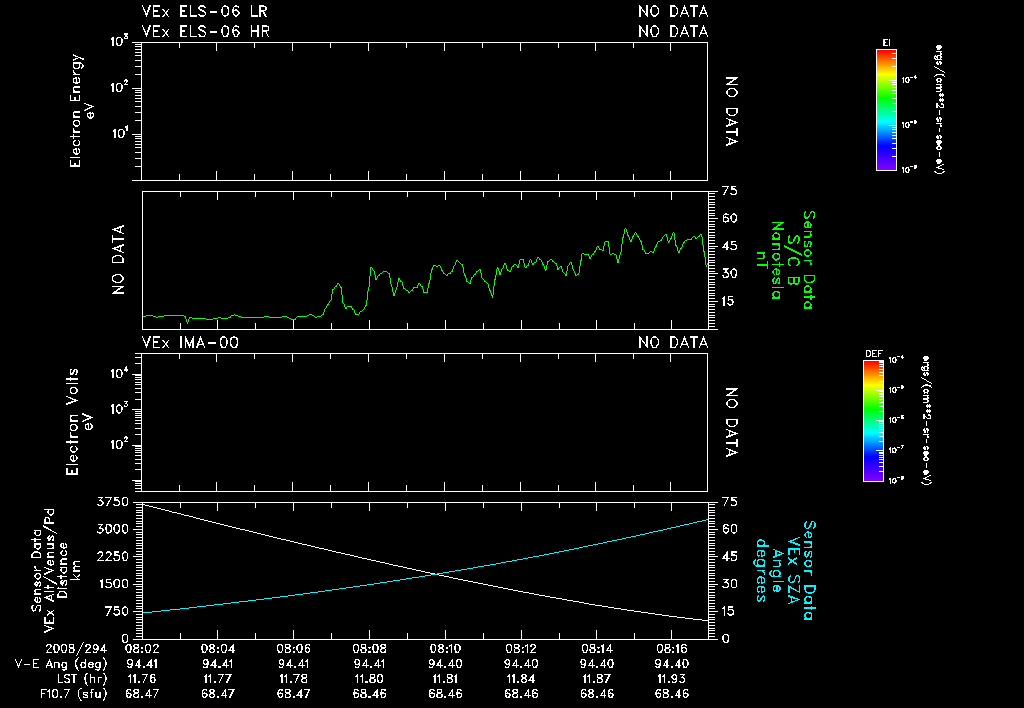Click the 08:12 time tick label
Viewport: 1024px width, 708px height.
(520, 649)
